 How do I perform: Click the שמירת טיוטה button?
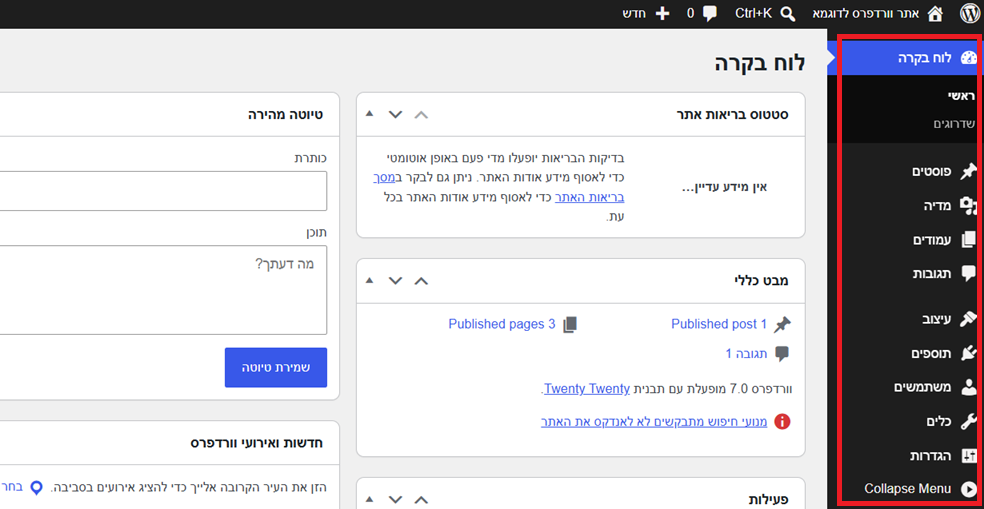click(276, 368)
